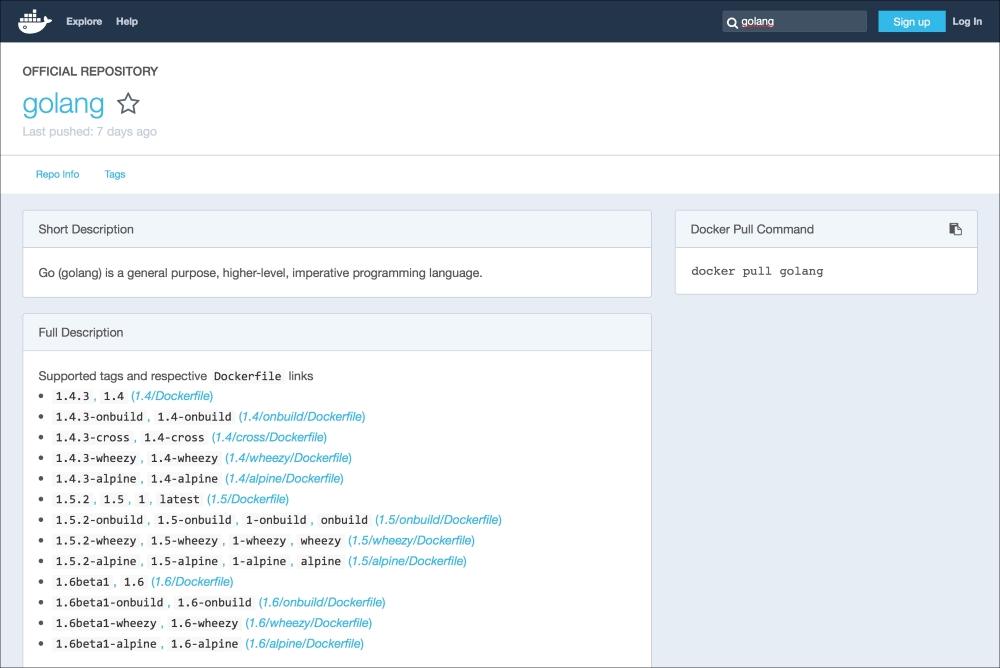Open the 1.4/Dockerfile link

tap(172, 396)
